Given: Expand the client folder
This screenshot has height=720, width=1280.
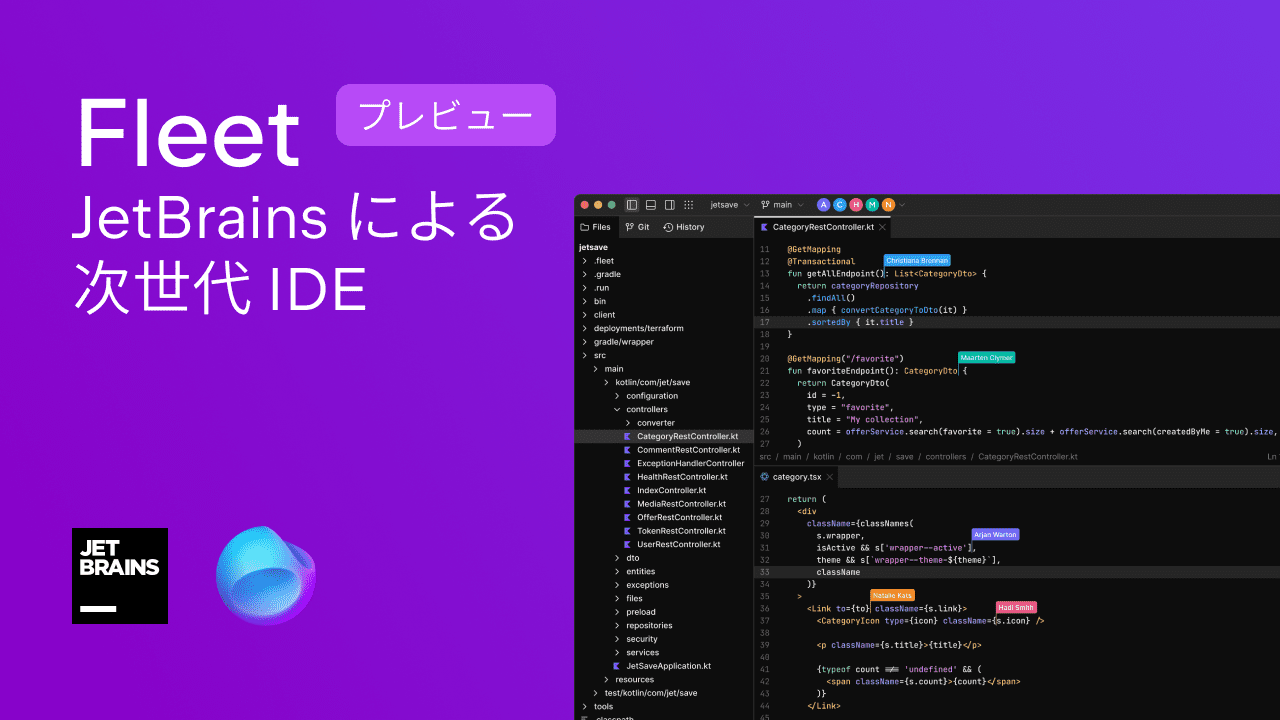Looking at the screenshot, I should pos(585,315).
